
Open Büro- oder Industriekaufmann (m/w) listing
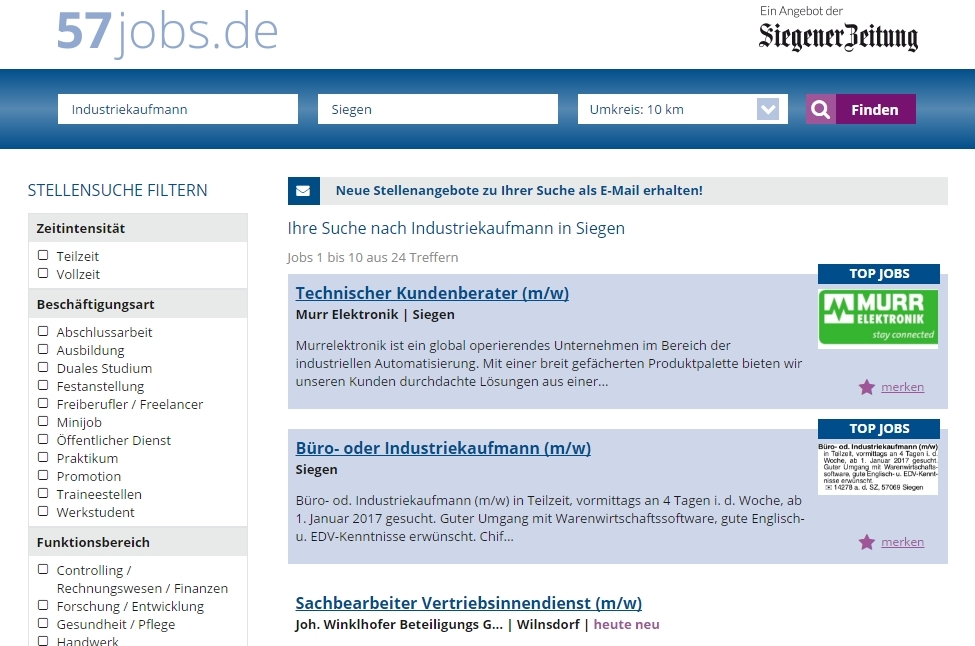pos(443,448)
